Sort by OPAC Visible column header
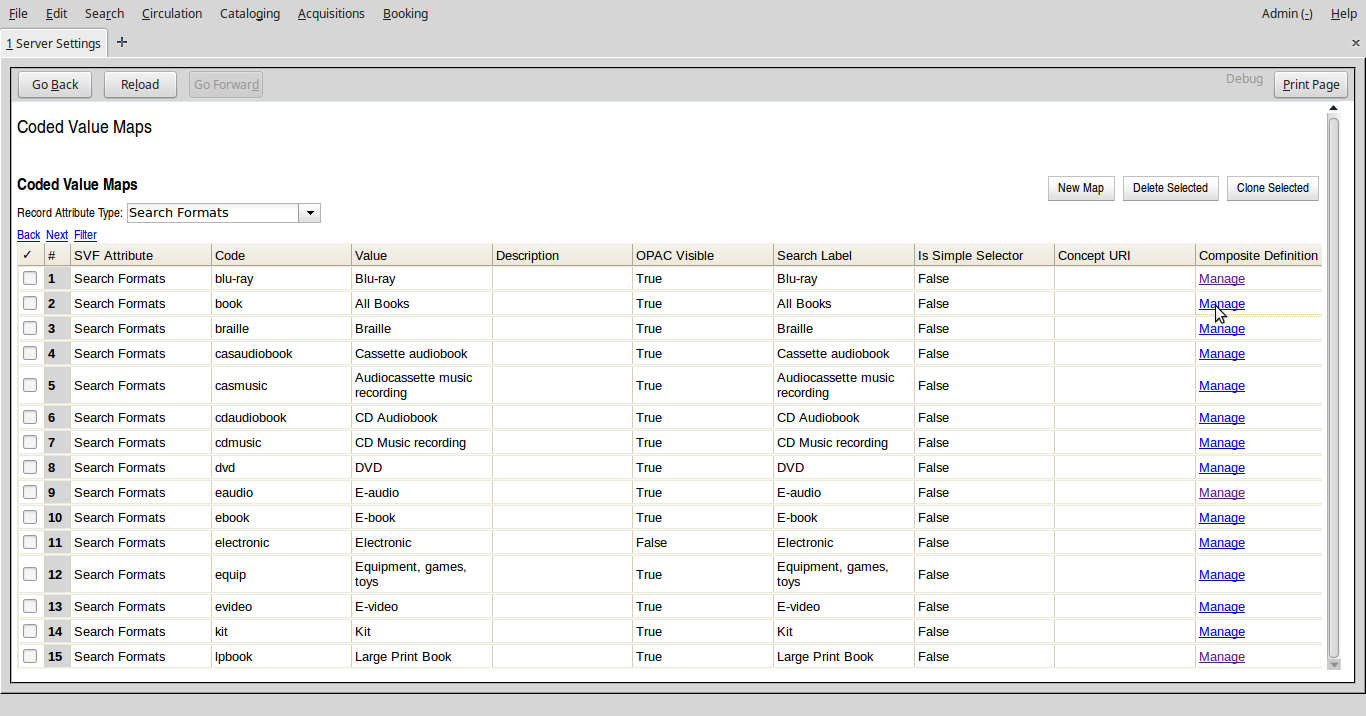Image resolution: width=1366 pixels, height=716 pixels. pyautogui.click(x=703, y=255)
